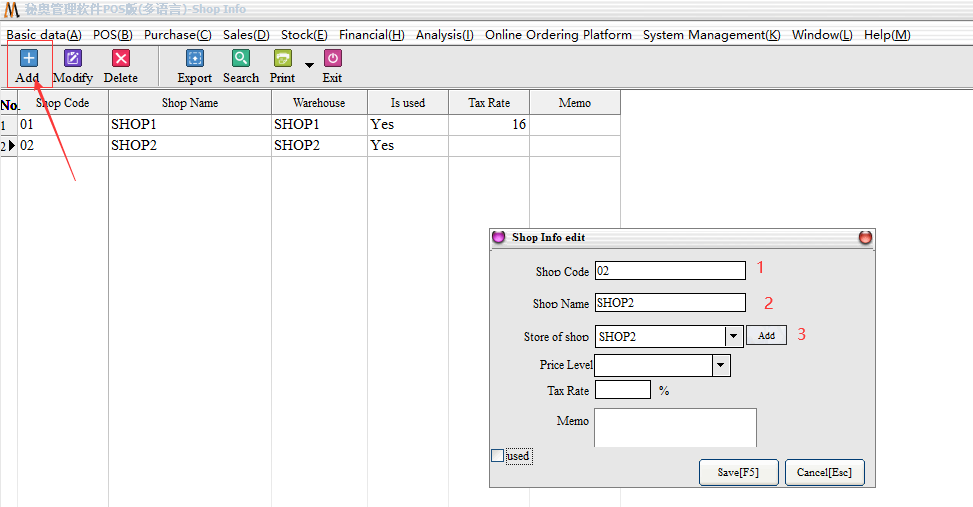The height and width of the screenshot is (507, 973).
Task: Click the Exit toolbar icon
Action: pos(333,59)
